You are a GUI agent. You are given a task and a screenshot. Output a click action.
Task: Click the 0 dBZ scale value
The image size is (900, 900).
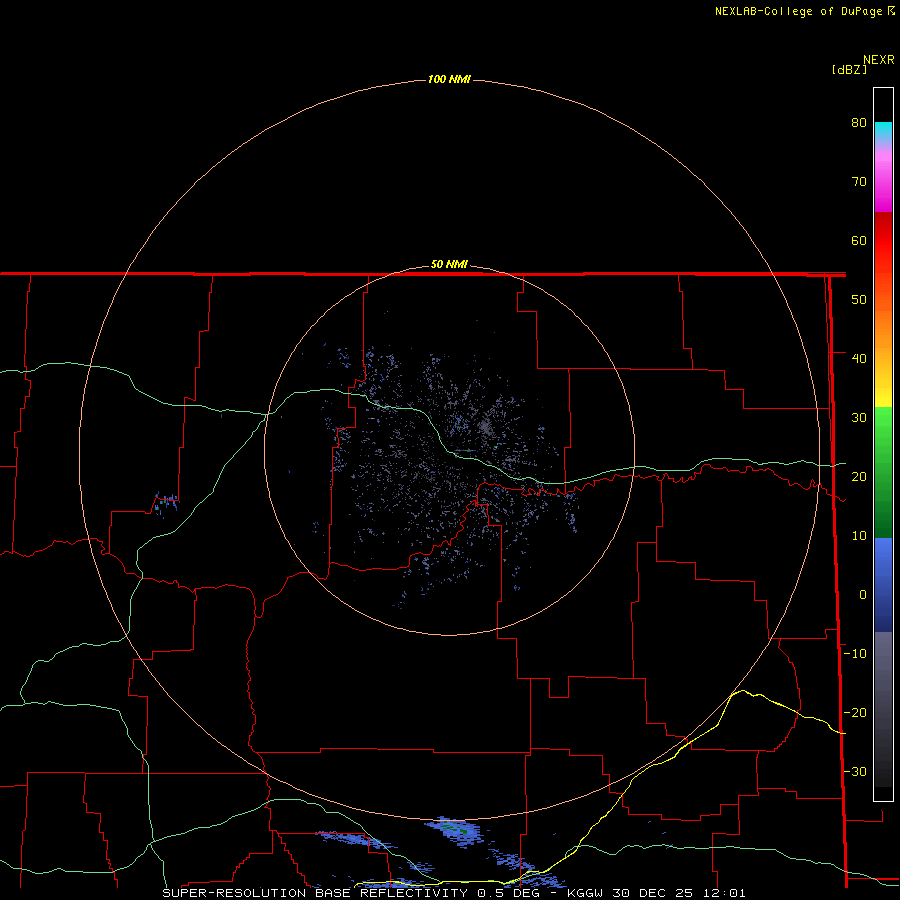pos(863,595)
